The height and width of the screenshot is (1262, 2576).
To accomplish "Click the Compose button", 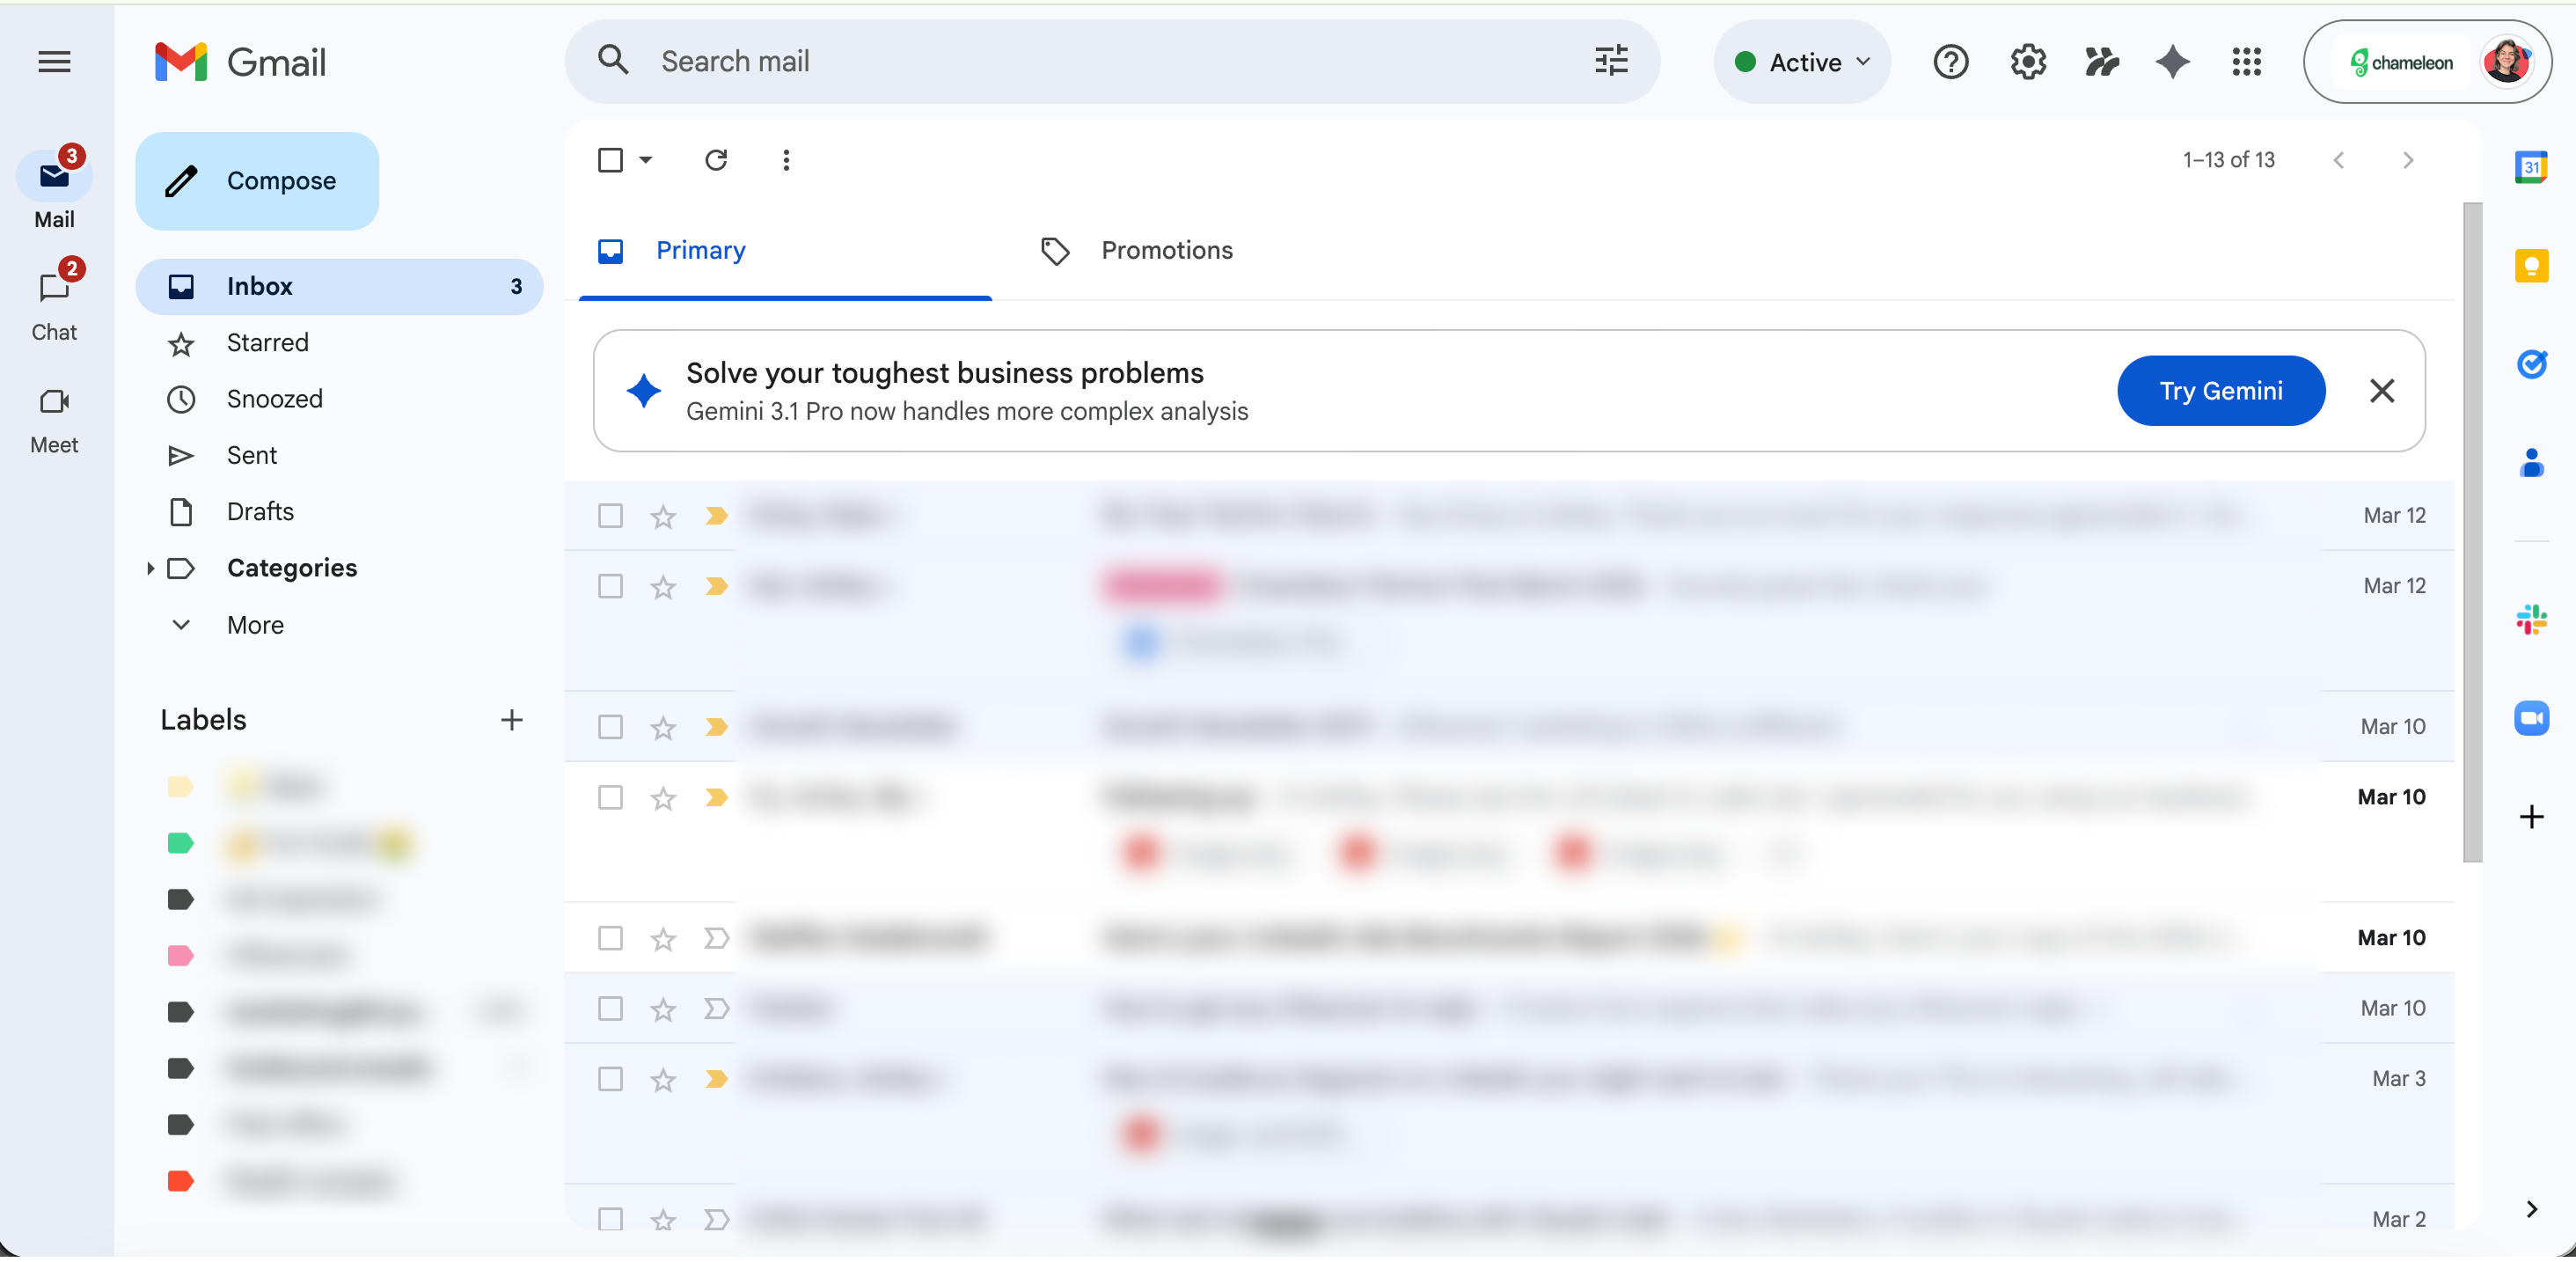I will 256,181.
